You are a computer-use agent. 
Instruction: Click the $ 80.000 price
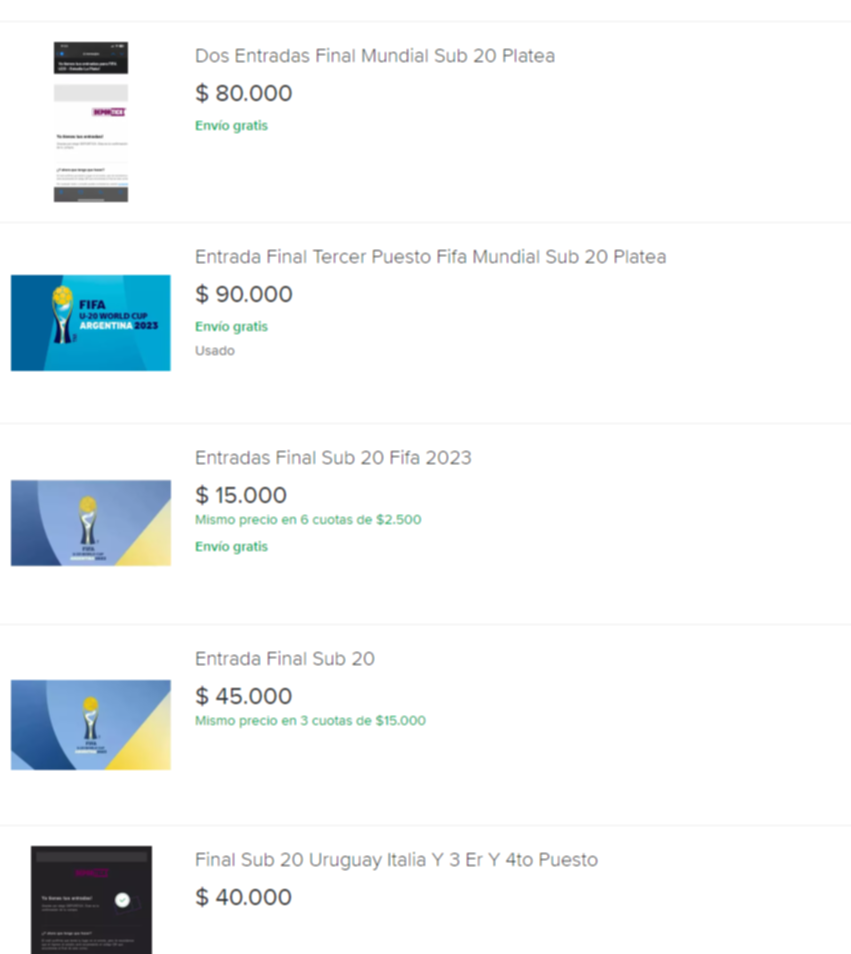(243, 93)
